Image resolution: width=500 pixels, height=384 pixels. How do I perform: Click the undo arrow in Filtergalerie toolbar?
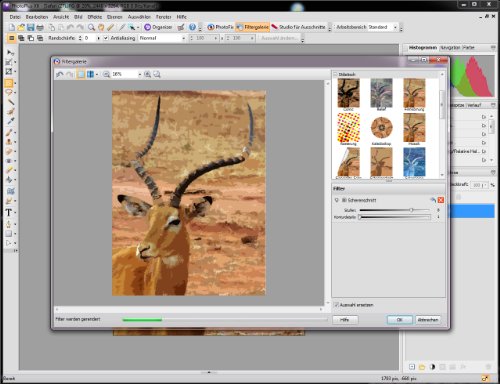(x=60, y=74)
